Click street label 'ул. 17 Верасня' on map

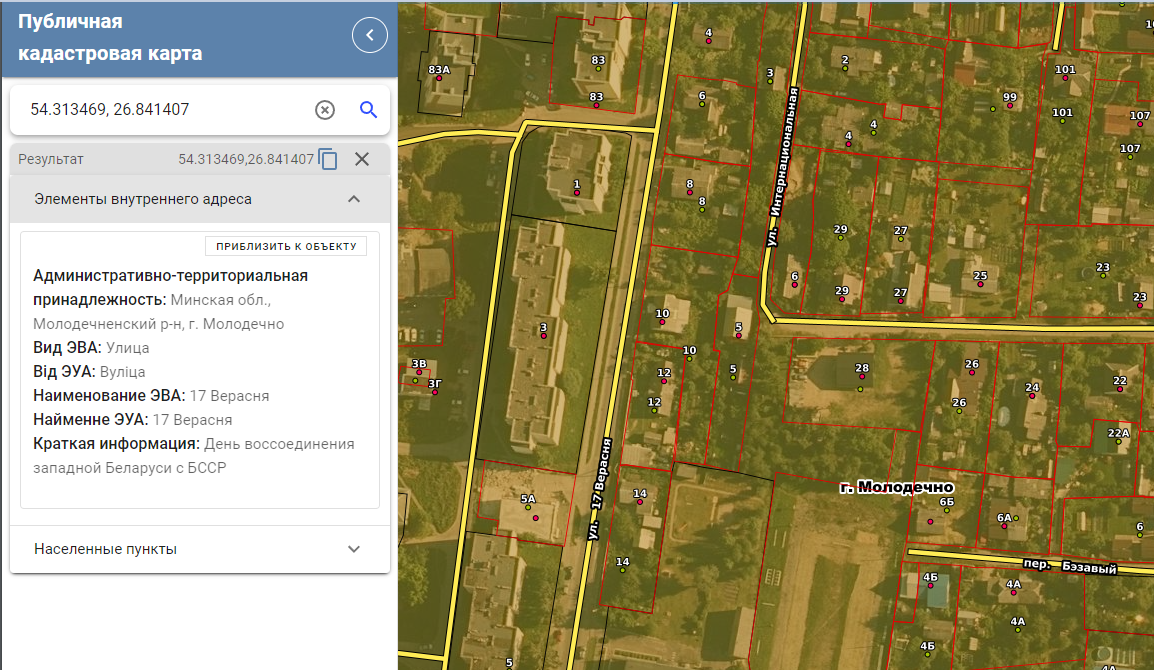600,489
